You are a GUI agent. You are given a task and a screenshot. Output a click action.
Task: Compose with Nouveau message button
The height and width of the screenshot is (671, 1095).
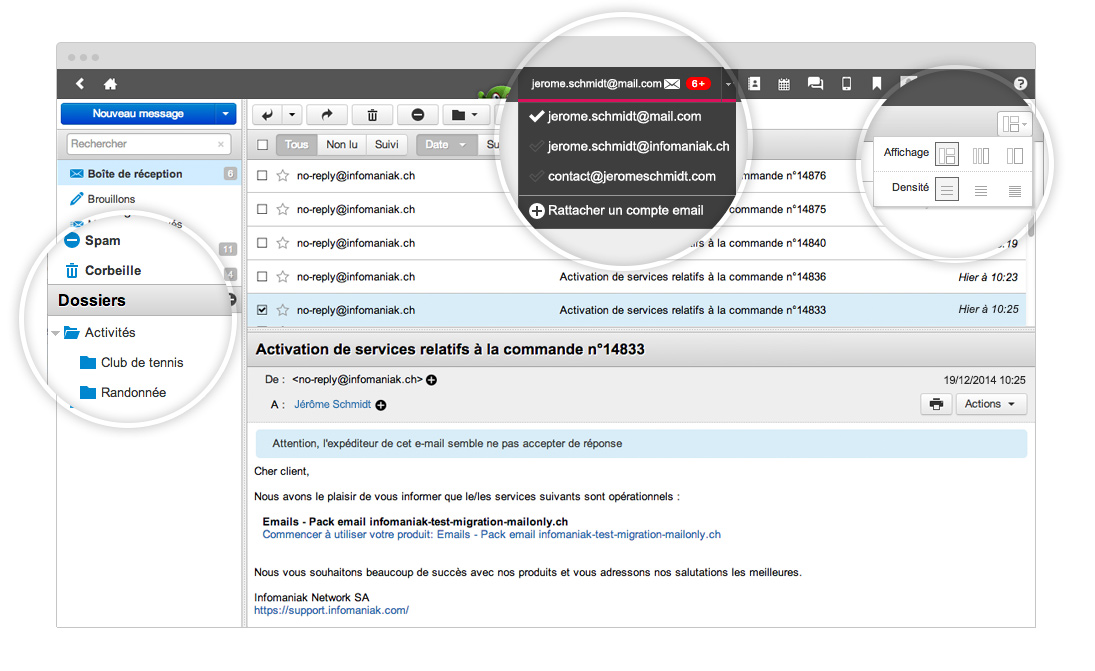[138, 114]
